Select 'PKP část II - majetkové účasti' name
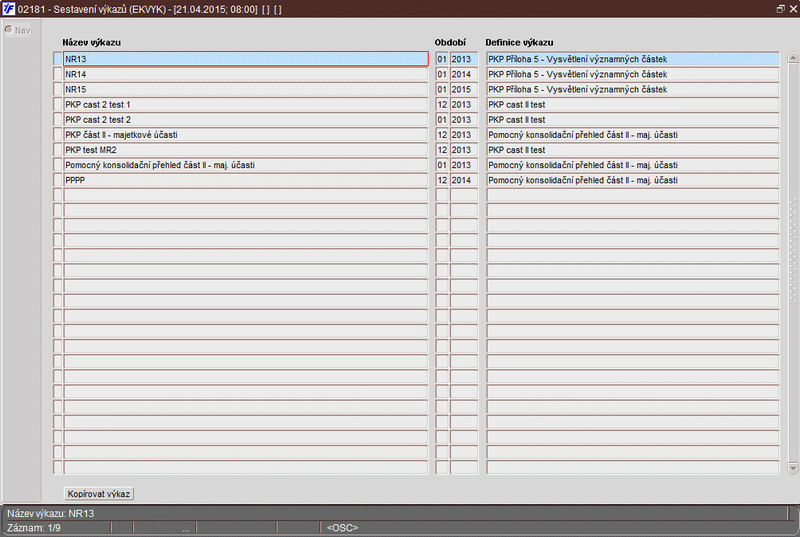Image resolution: width=800 pixels, height=537 pixels. point(245,135)
